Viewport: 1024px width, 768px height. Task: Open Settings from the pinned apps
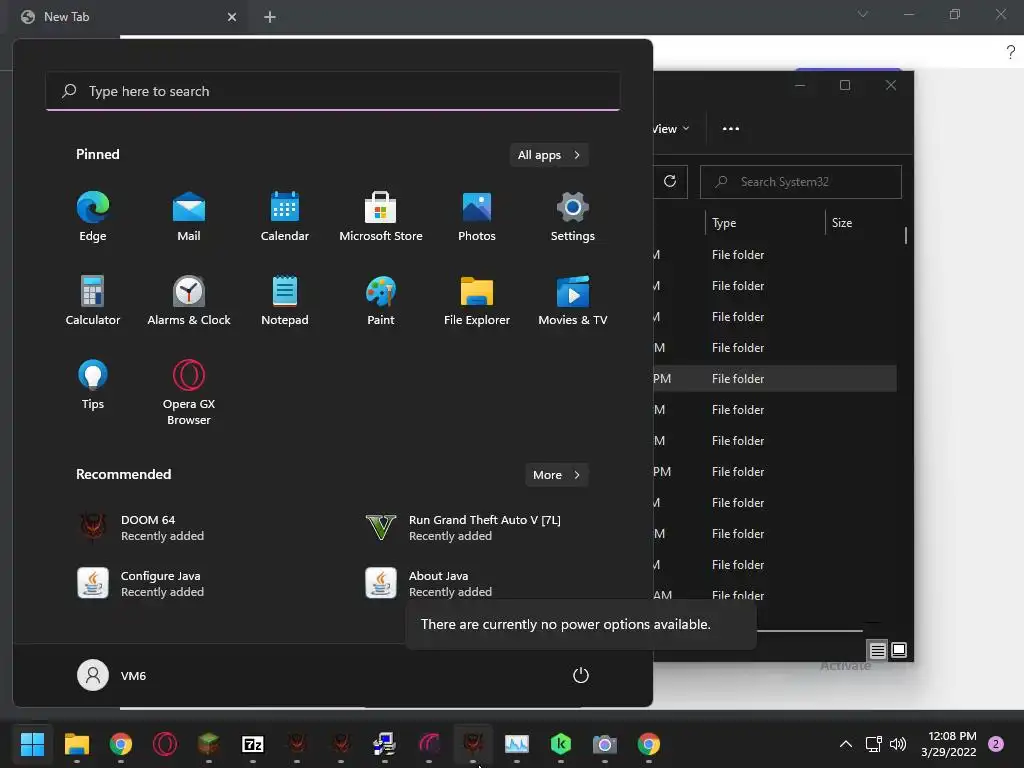573,217
